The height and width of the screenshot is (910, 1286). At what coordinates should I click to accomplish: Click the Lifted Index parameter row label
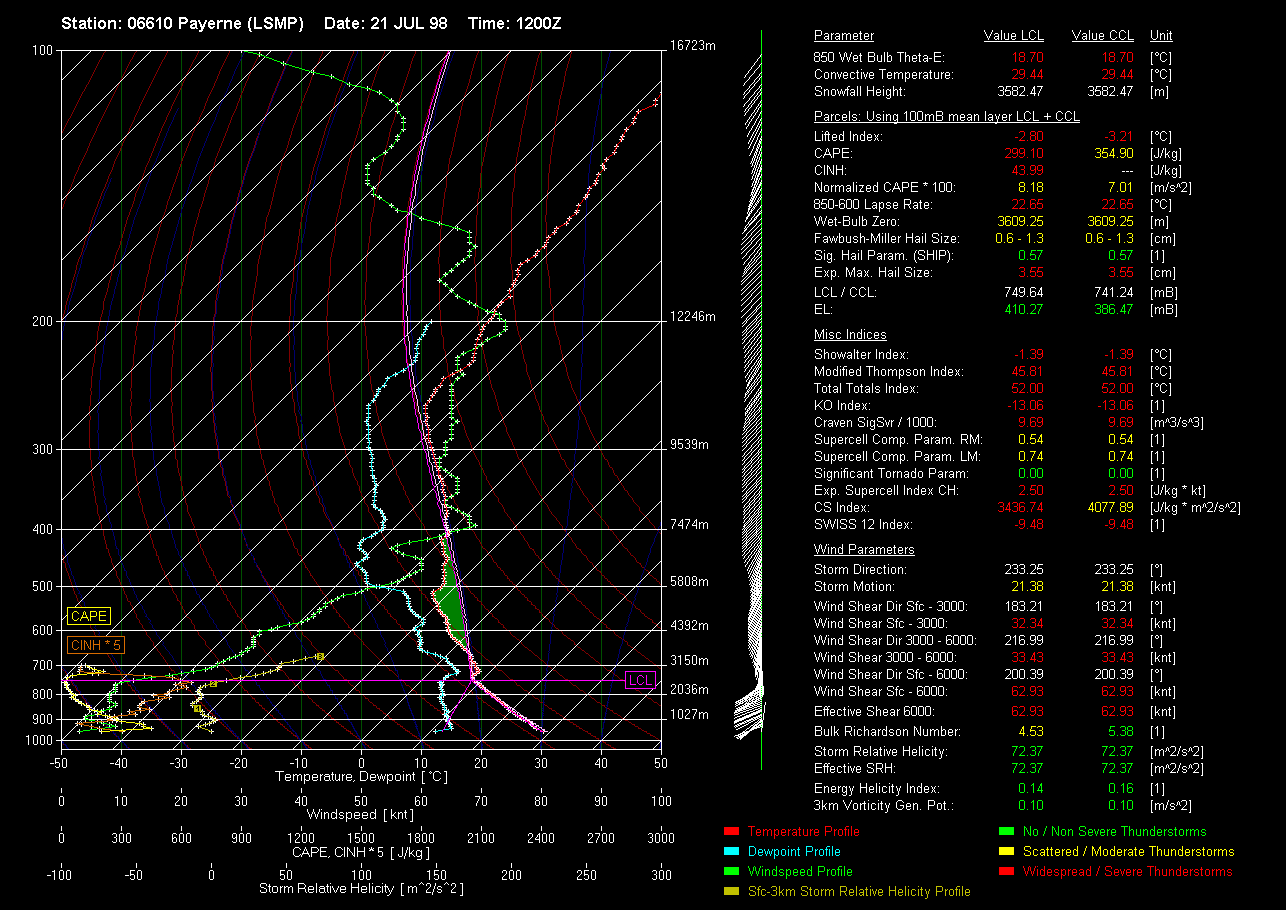(848, 136)
